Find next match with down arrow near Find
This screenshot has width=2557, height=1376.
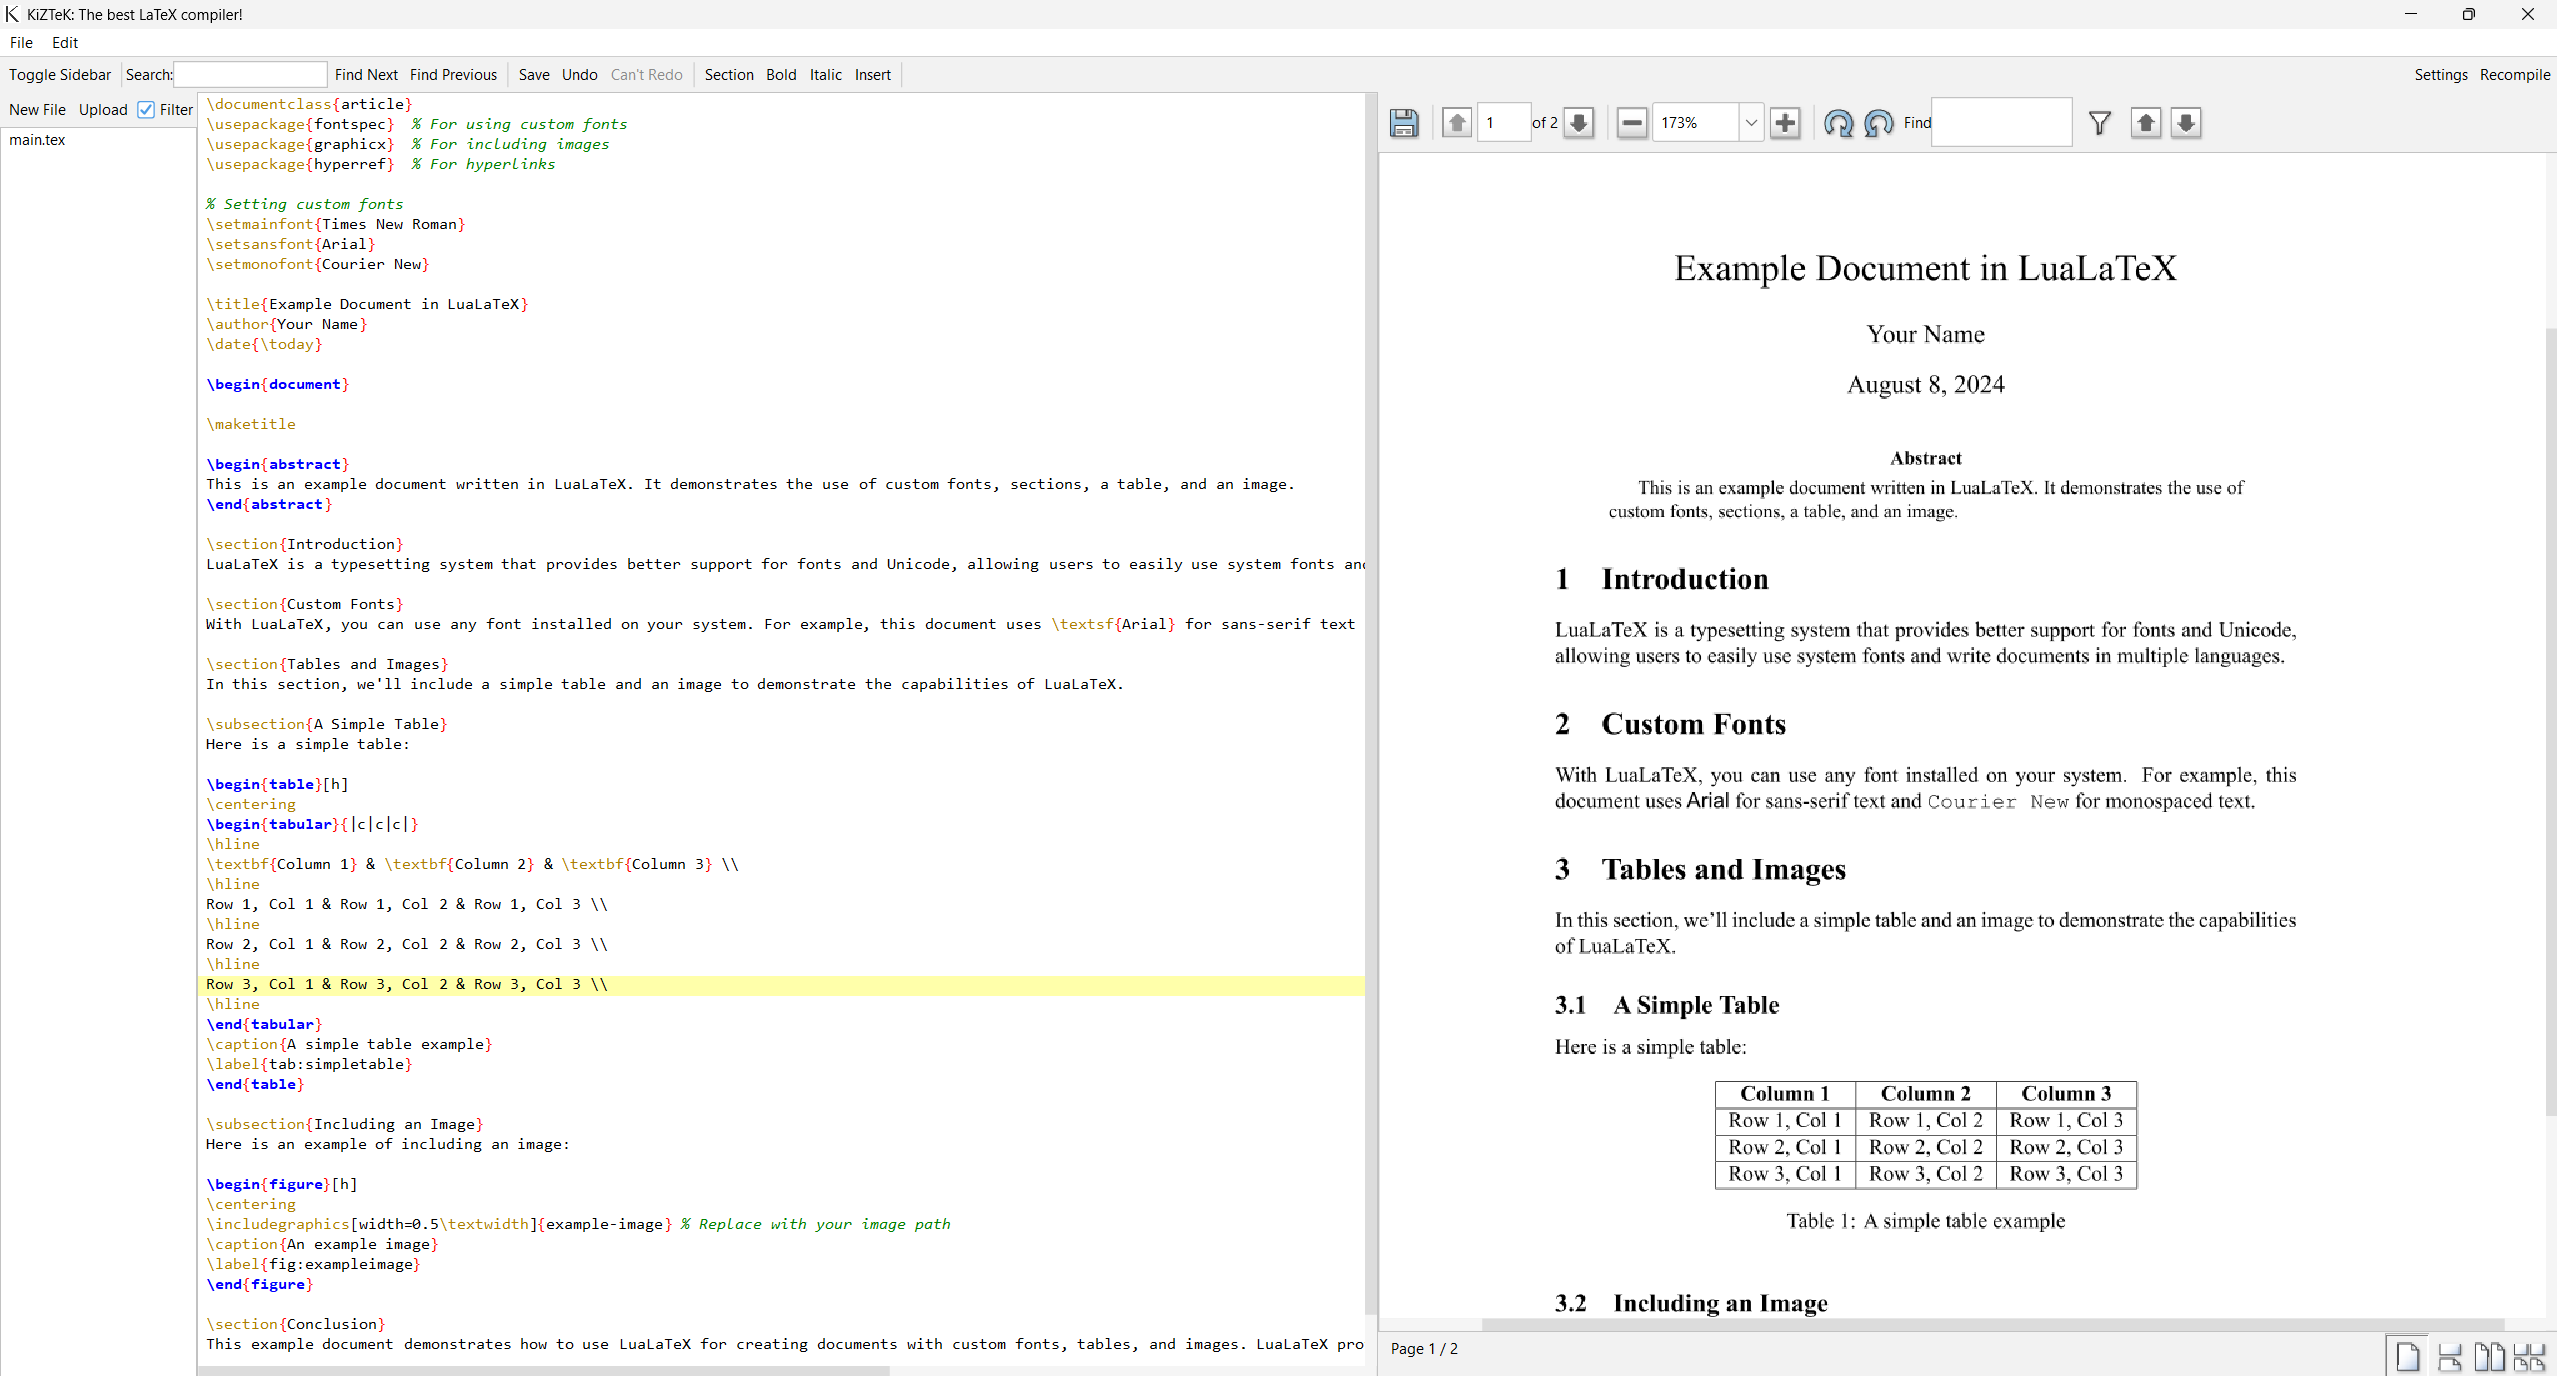(2186, 123)
